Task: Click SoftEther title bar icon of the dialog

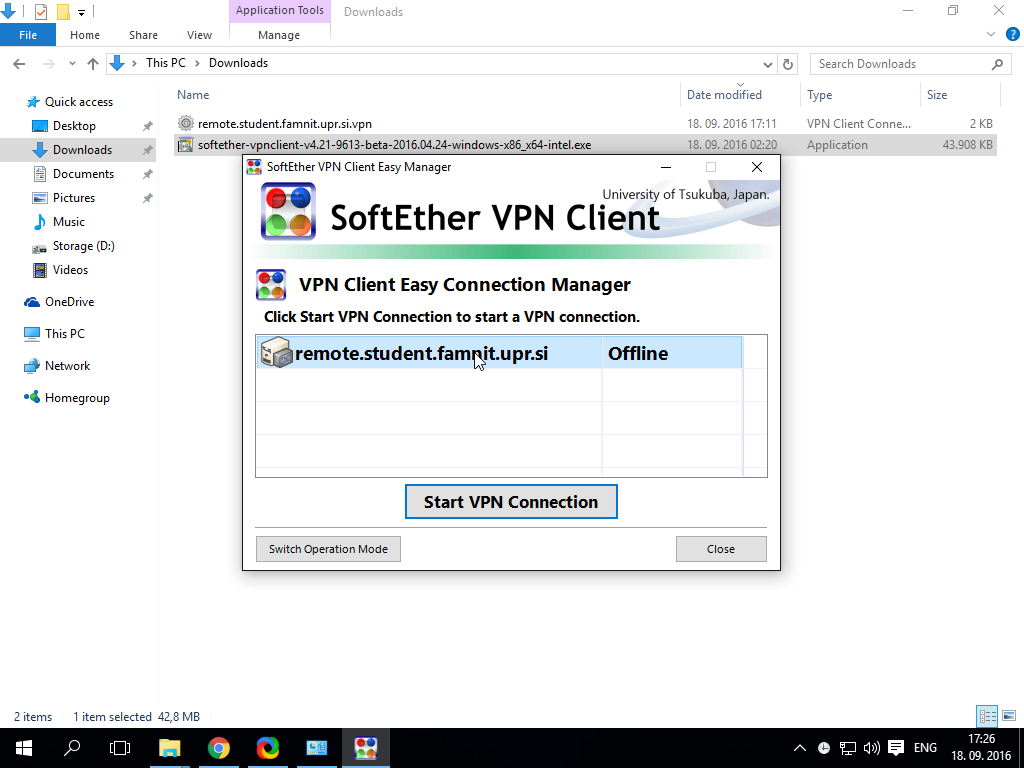Action: (x=254, y=167)
